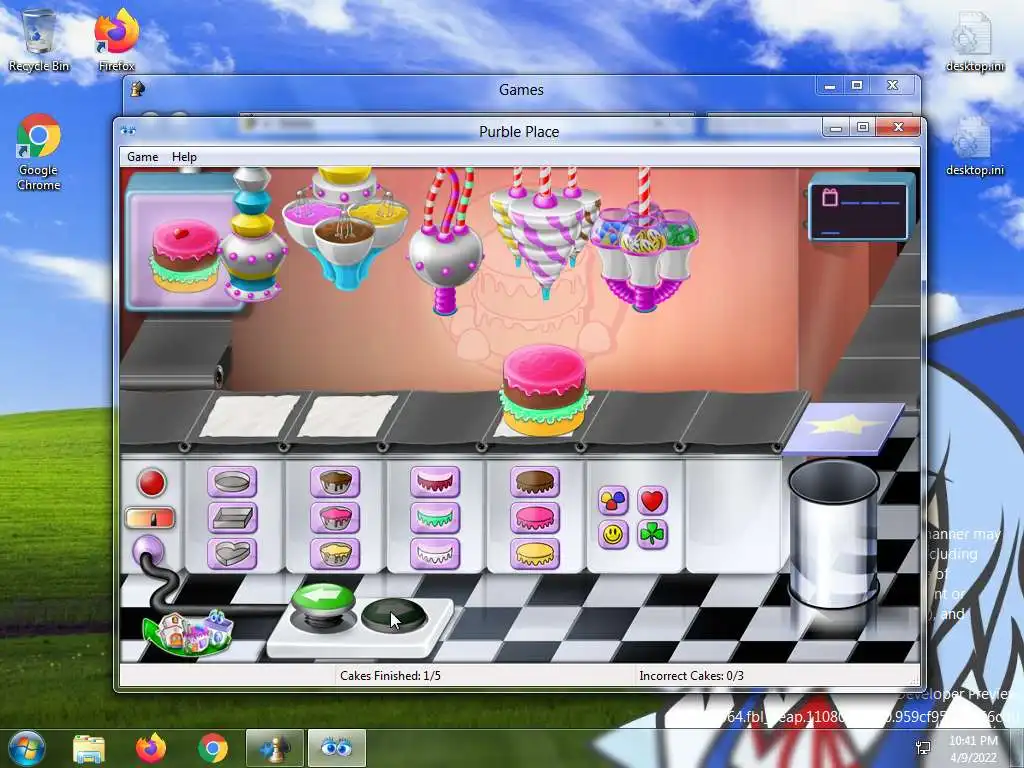The height and width of the screenshot is (768, 1024).
Task: Open the Firefox desktop shortcut
Action: pos(116,40)
